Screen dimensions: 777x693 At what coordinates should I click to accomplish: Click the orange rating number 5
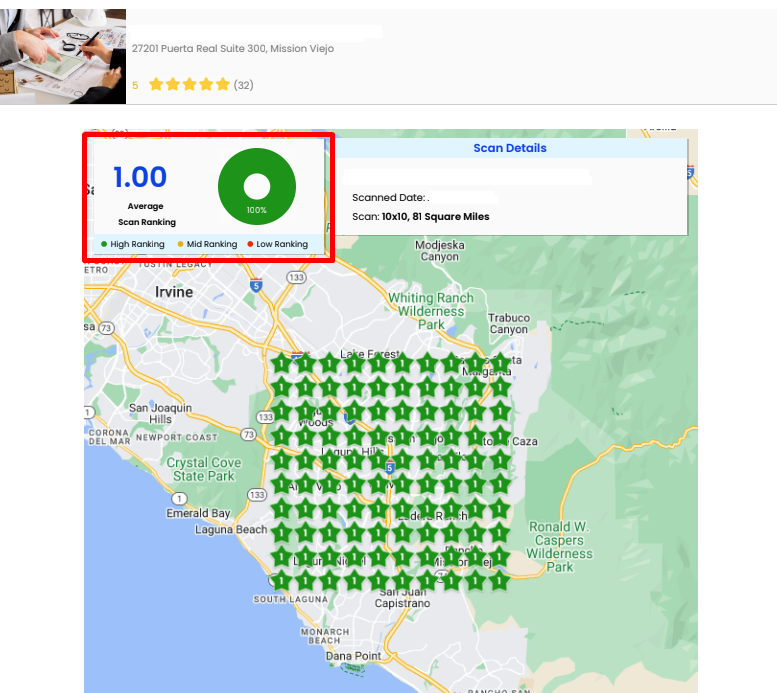click(x=135, y=85)
